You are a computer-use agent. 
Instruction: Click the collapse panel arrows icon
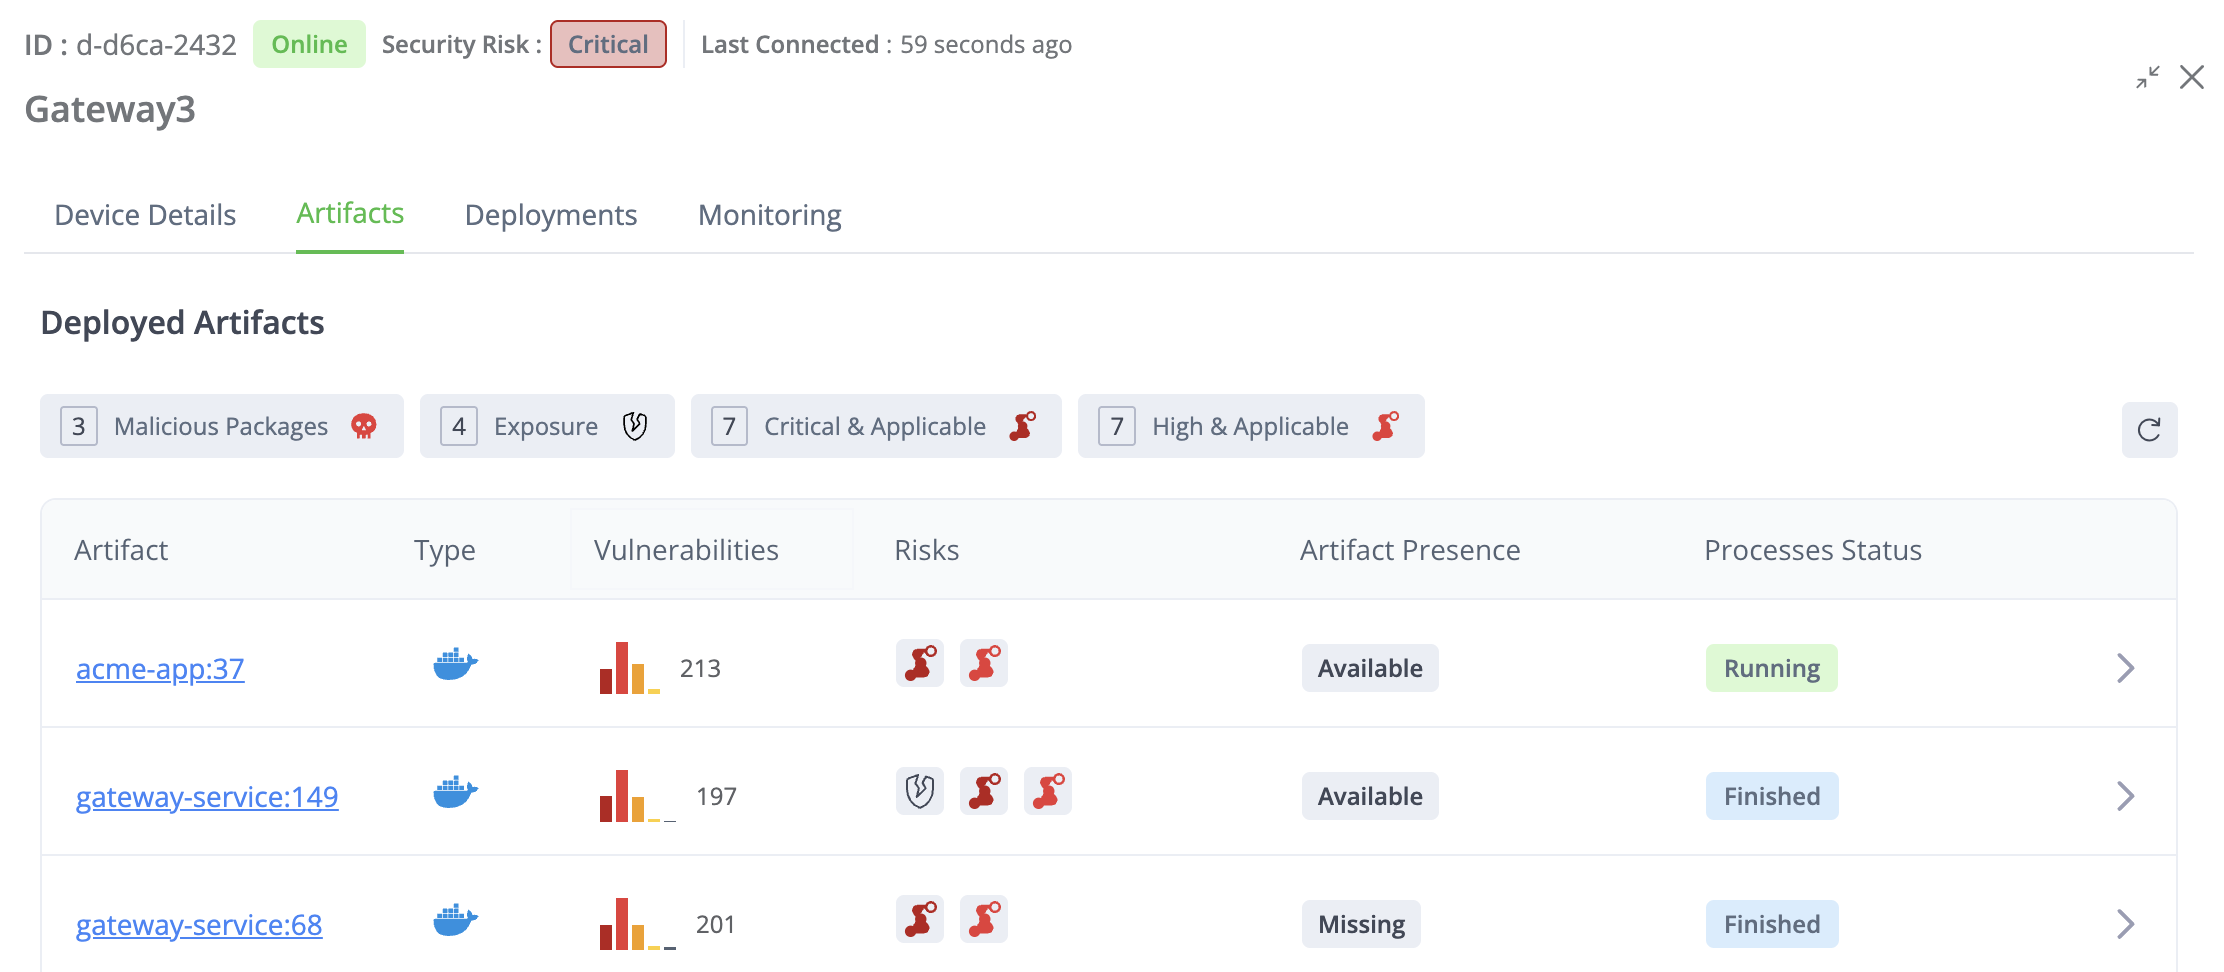click(x=2147, y=78)
